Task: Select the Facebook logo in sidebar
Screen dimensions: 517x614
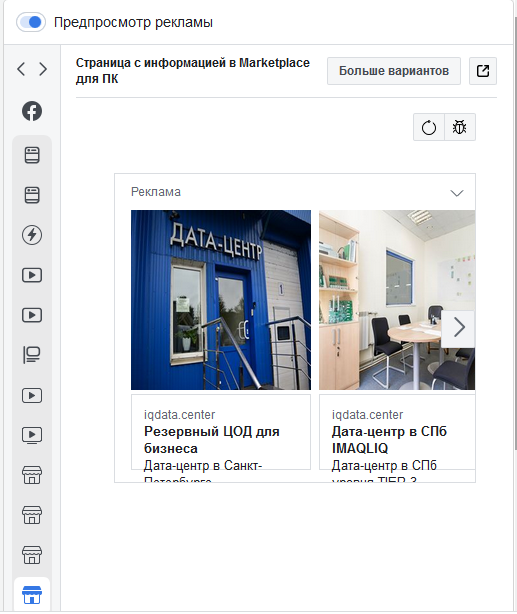Action: pyautogui.click(x=32, y=111)
